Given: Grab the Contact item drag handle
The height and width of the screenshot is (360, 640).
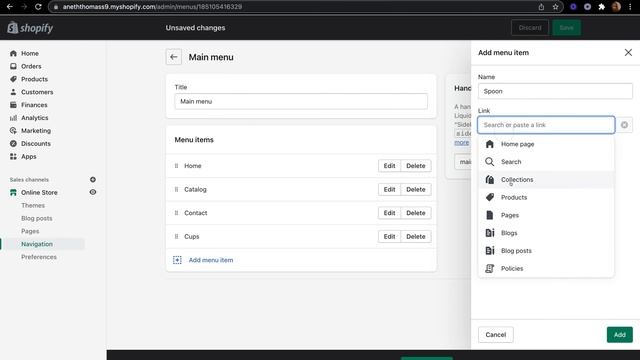Looking at the screenshot, I should pos(176,213).
